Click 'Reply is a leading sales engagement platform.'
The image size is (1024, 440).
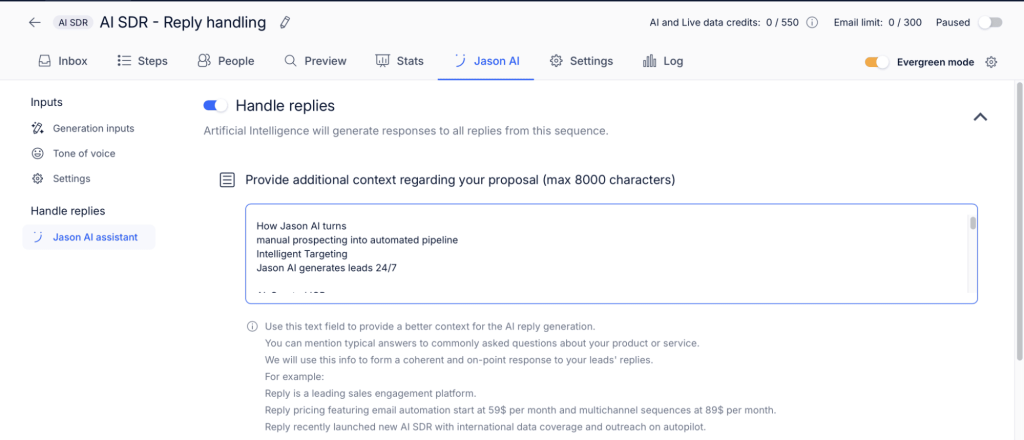point(370,394)
